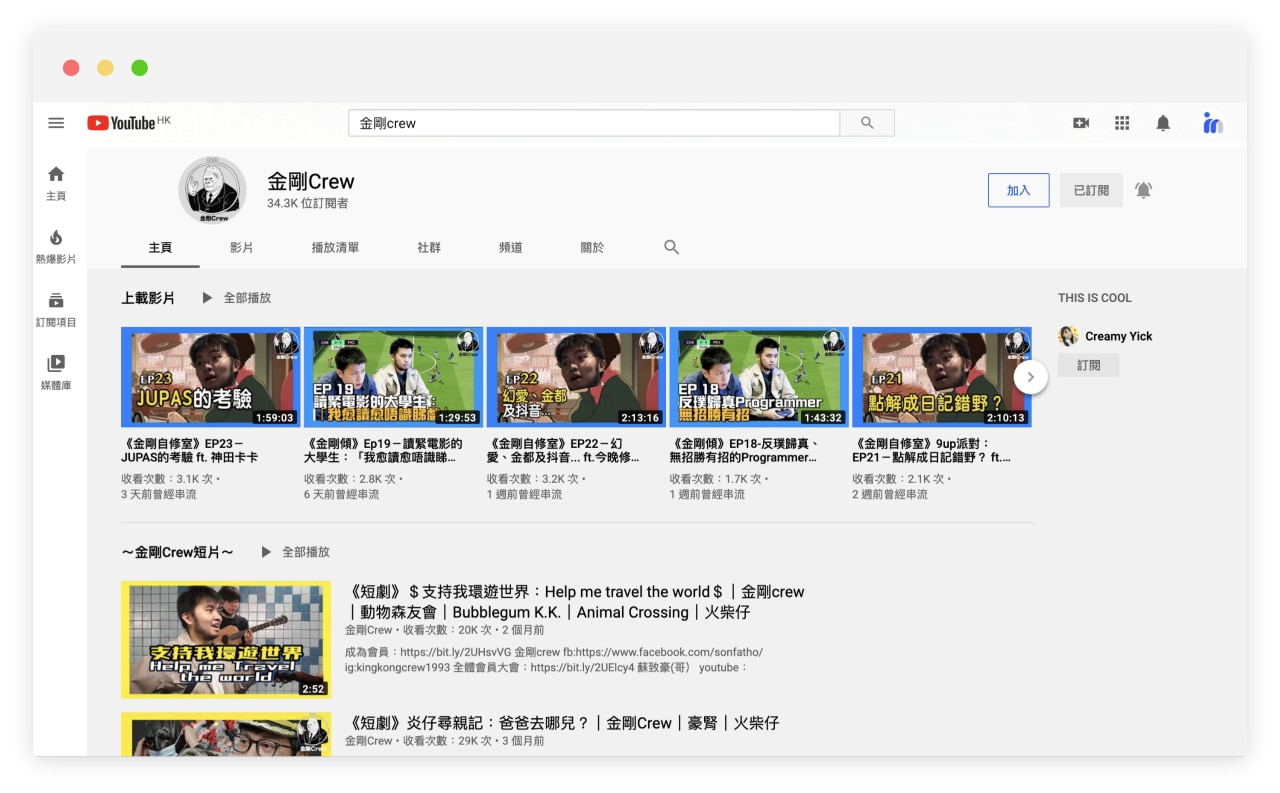Open the YouTube apps grid

coord(1122,123)
